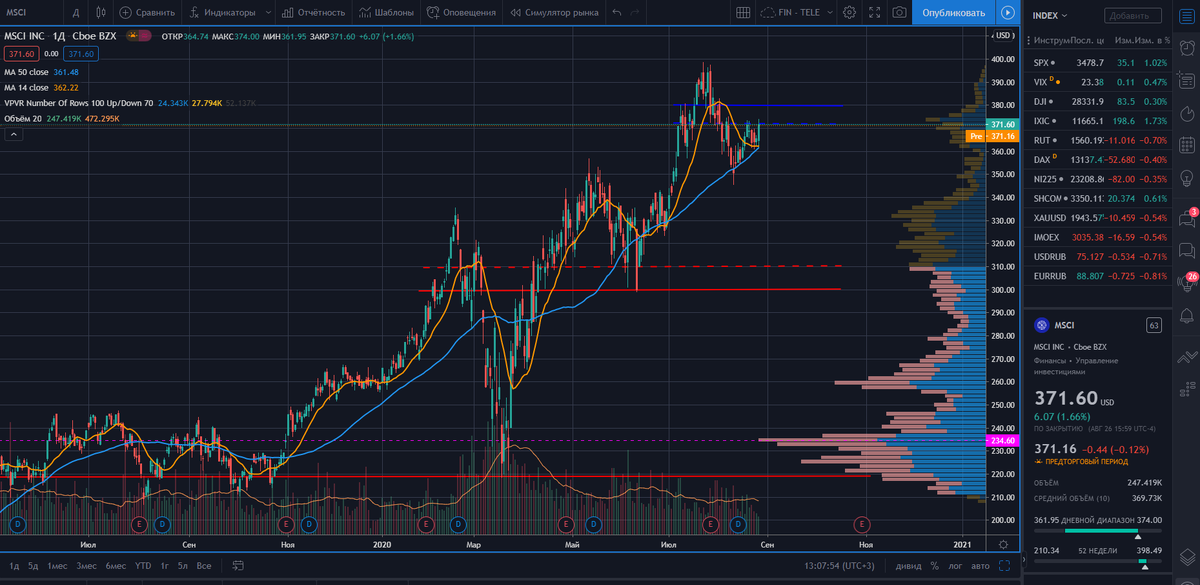Sort watchlist by Инструм column
Viewport: 1200px width, 585px height.
point(1051,40)
